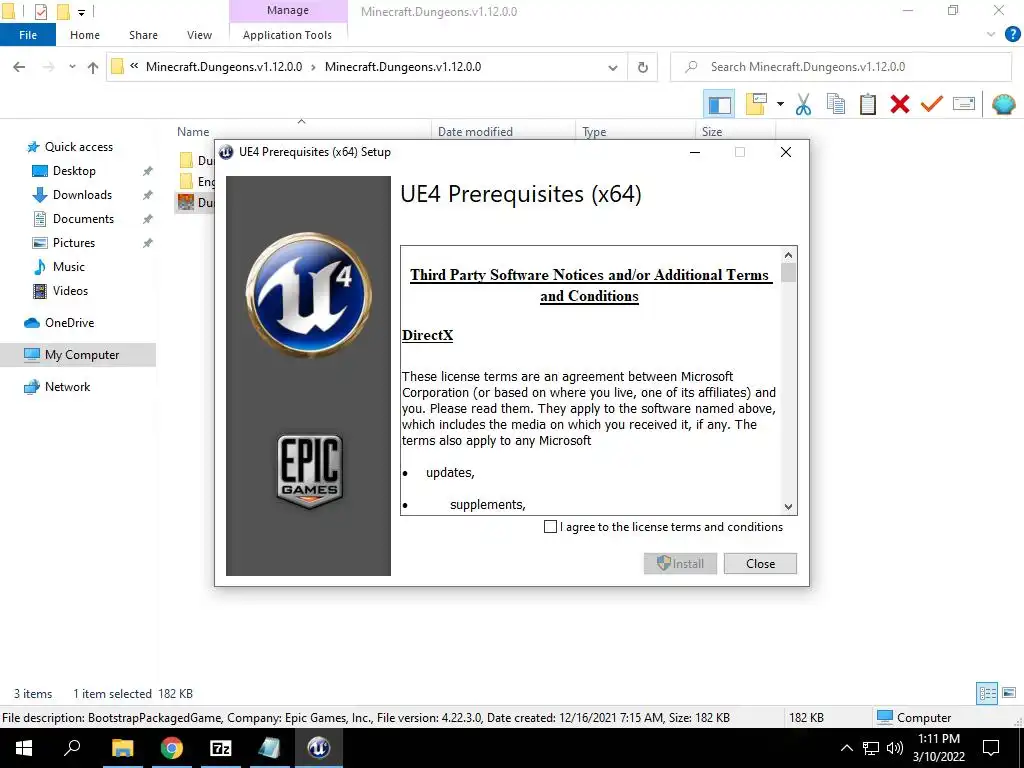Sort by the Size column header
The height and width of the screenshot is (768, 1024).
(x=712, y=132)
